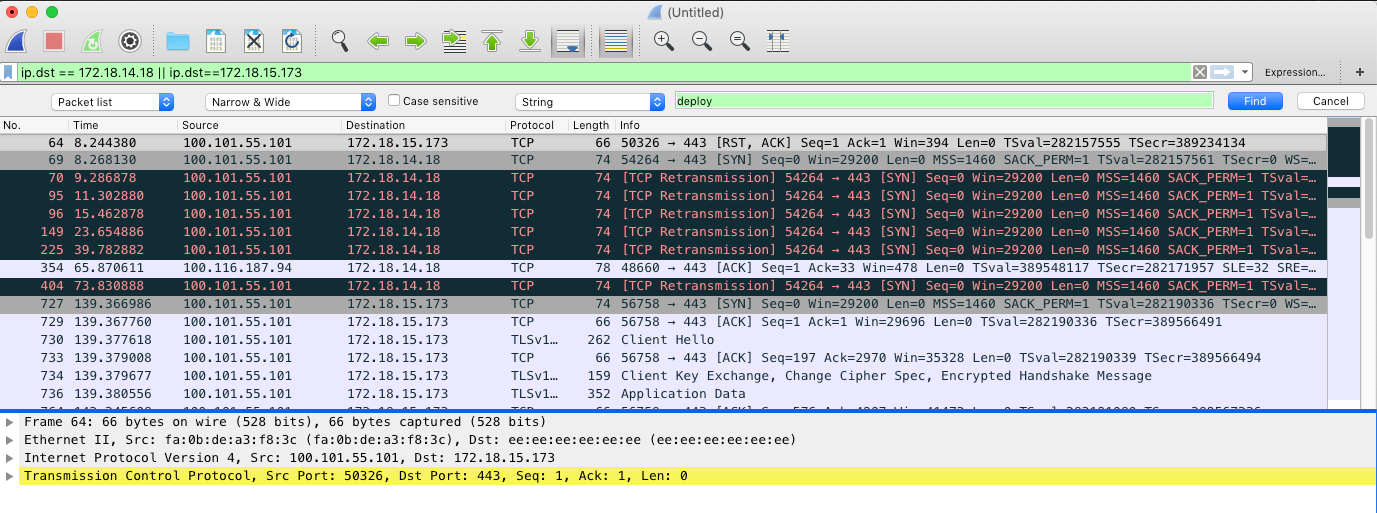Open the String search type dropdown
The width and height of the screenshot is (1377, 513).
(590, 102)
